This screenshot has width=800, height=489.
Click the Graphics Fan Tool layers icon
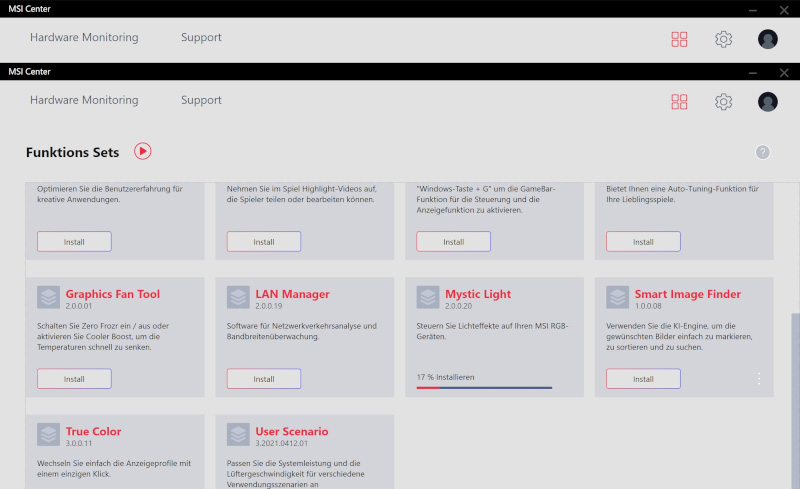coord(48,297)
